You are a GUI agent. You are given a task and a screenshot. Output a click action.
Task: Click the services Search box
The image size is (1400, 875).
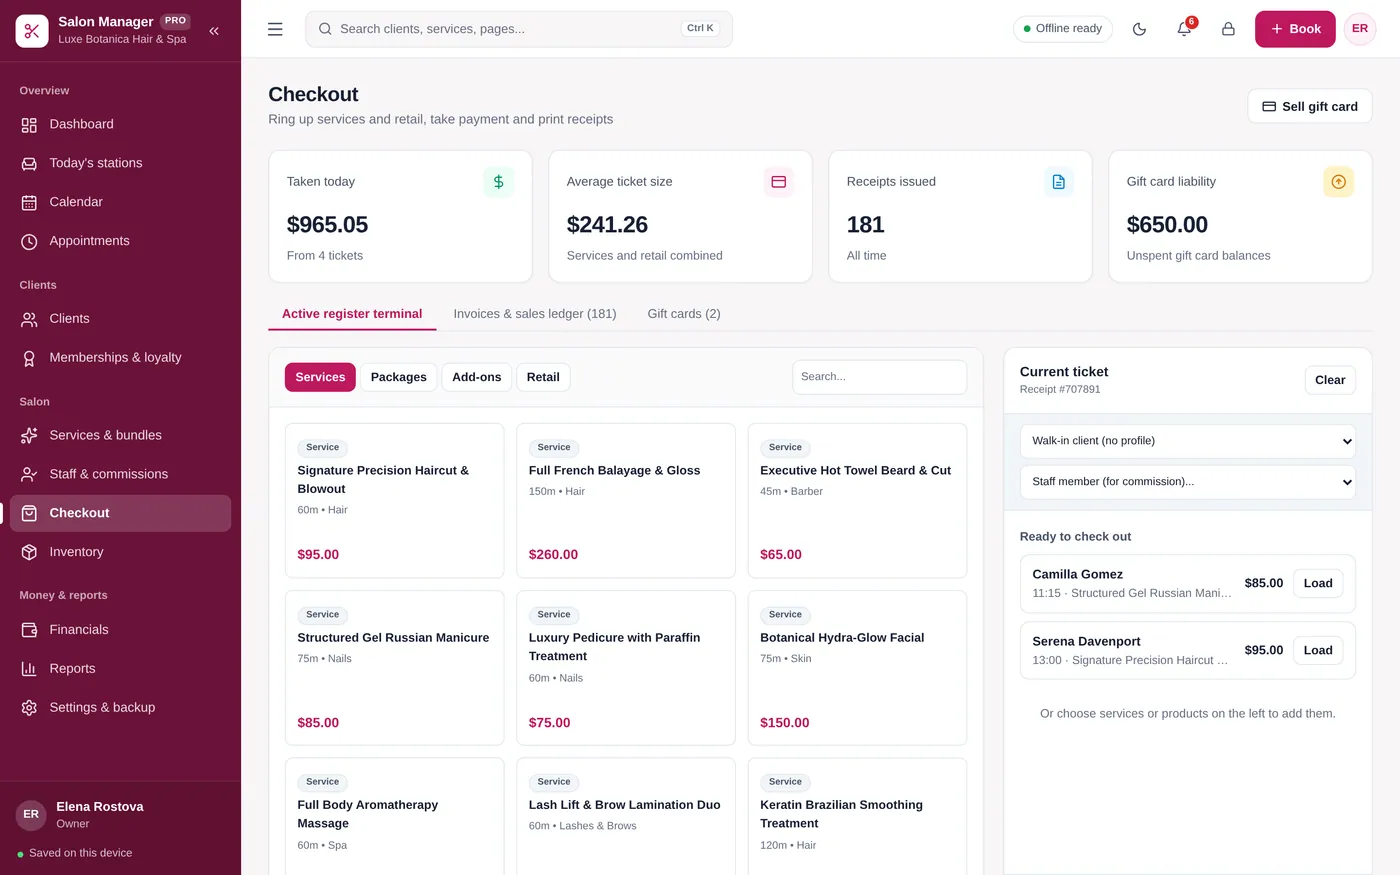tap(880, 377)
